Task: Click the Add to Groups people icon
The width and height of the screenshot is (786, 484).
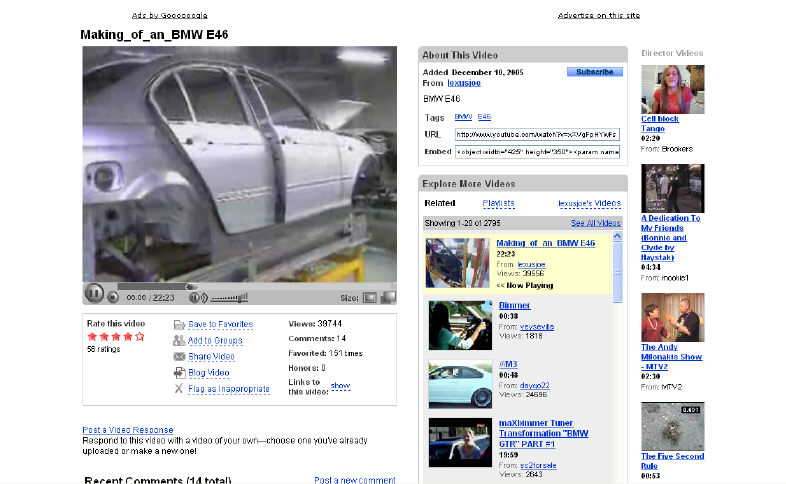Action: pyautogui.click(x=179, y=341)
